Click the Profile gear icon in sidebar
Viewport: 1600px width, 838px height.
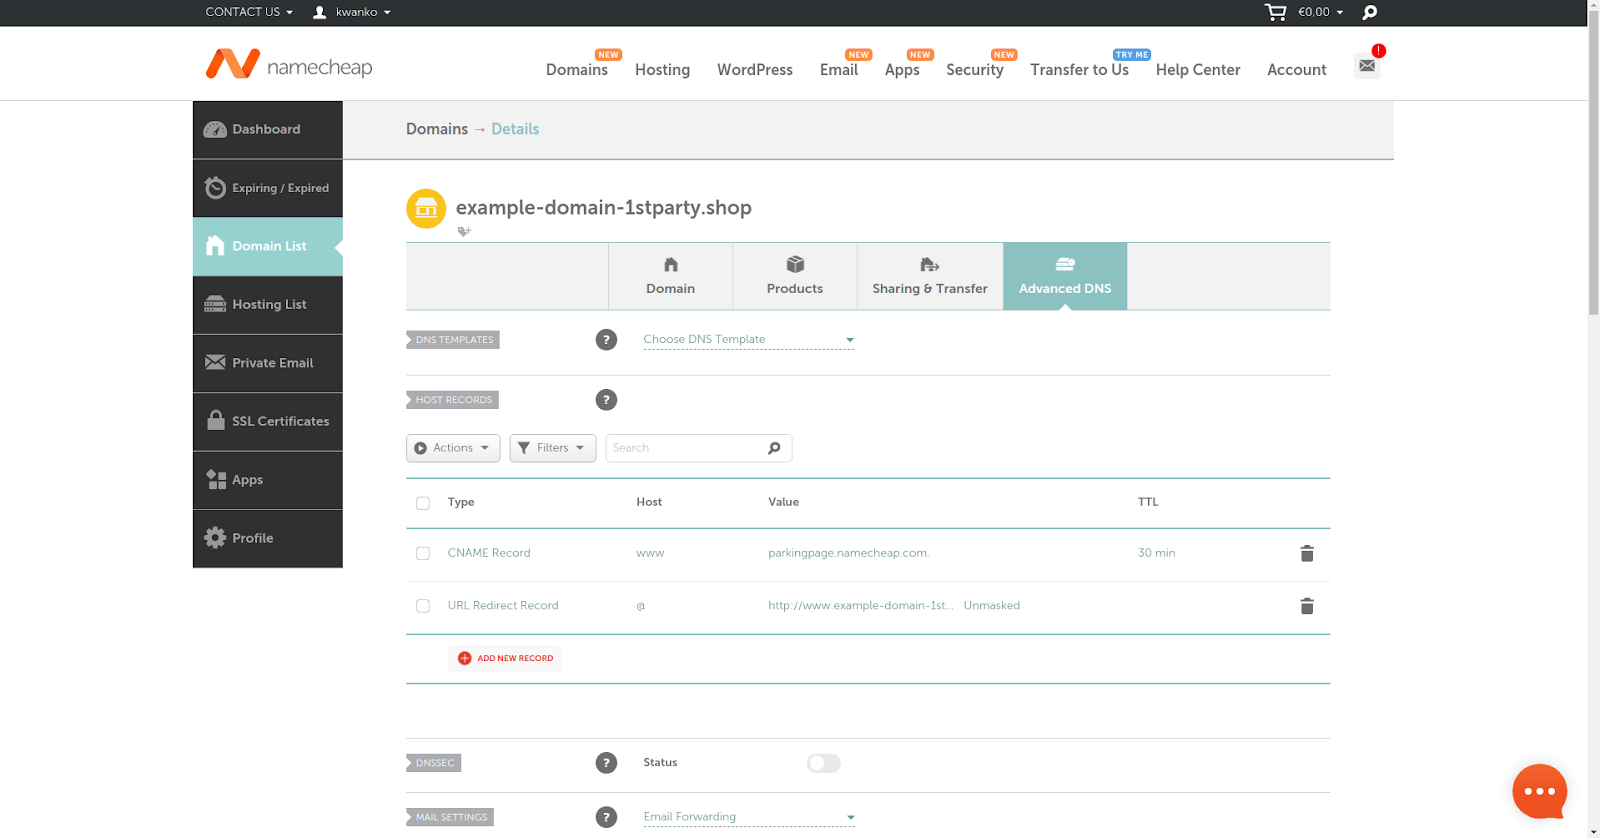pos(215,537)
